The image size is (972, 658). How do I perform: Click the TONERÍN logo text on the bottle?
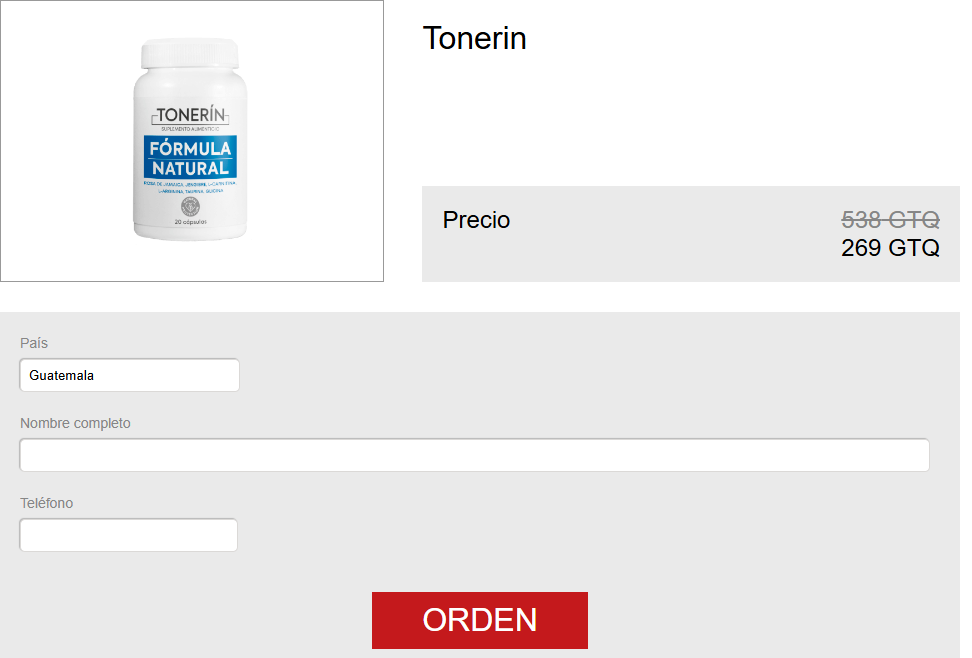(x=190, y=115)
